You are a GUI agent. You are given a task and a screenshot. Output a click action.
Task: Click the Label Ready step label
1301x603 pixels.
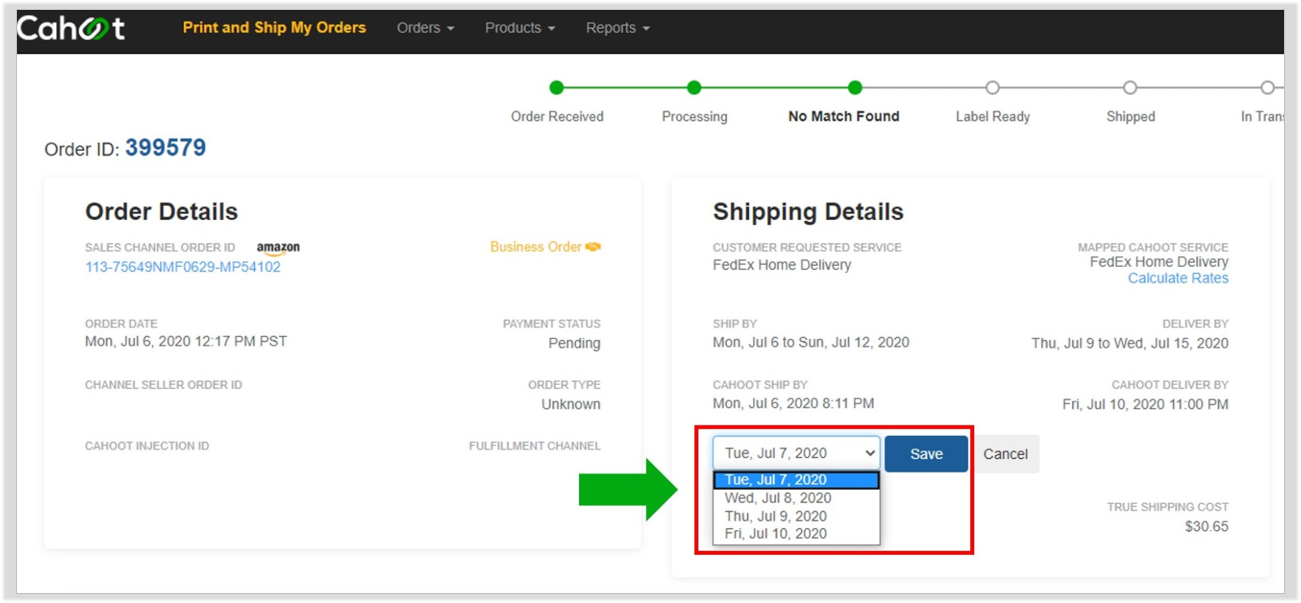click(x=993, y=117)
